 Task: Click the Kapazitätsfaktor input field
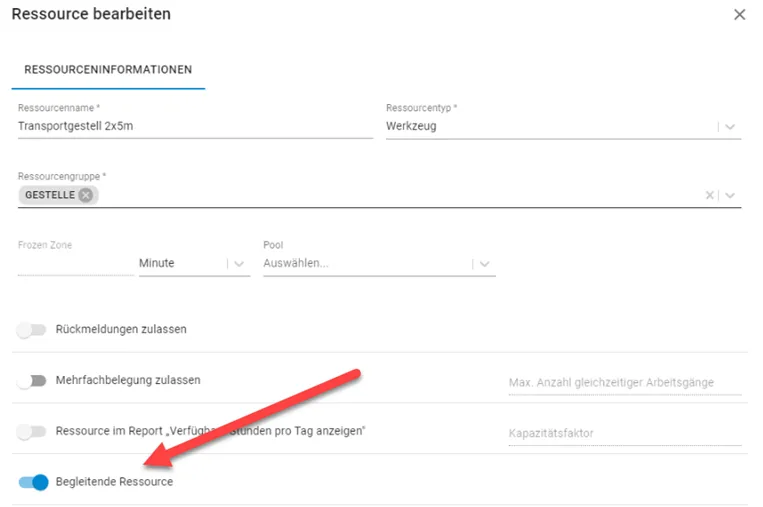[625, 434]
